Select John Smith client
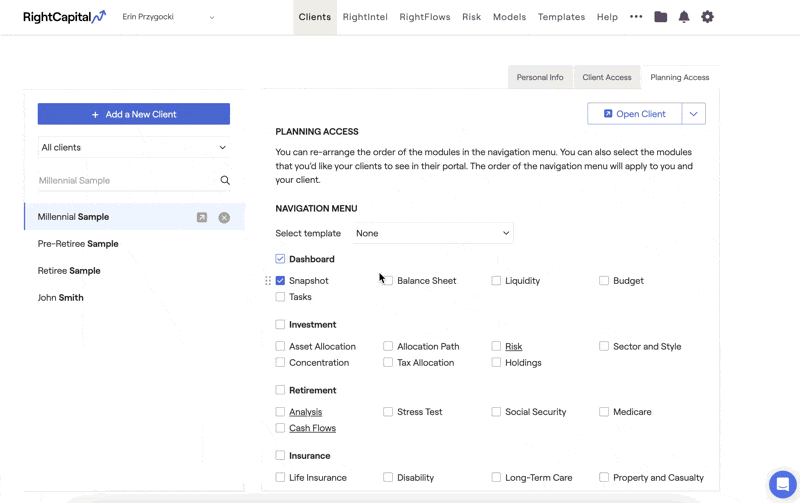Viewport: 800px width, 503px height. (x=60, y=298)
